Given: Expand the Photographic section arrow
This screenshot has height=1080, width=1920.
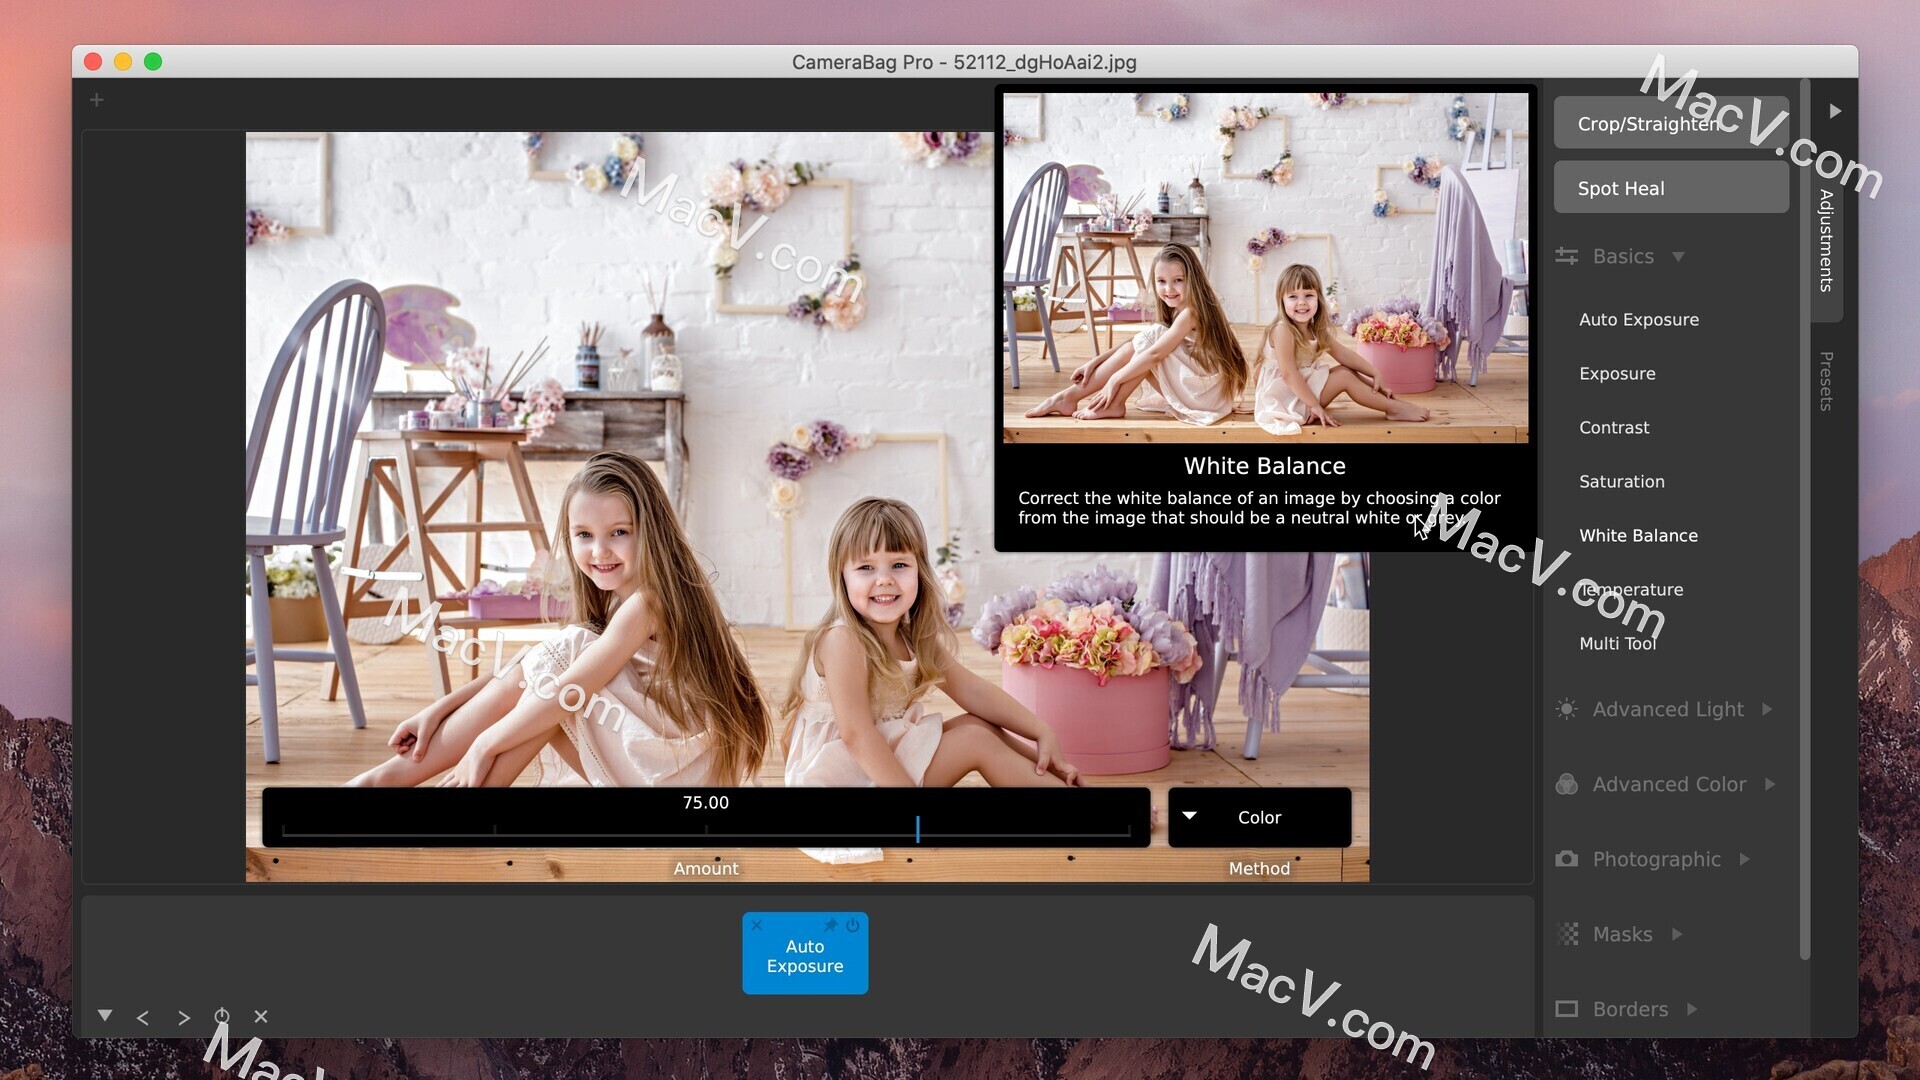Looking at the screenshot, I should 1746,859.
